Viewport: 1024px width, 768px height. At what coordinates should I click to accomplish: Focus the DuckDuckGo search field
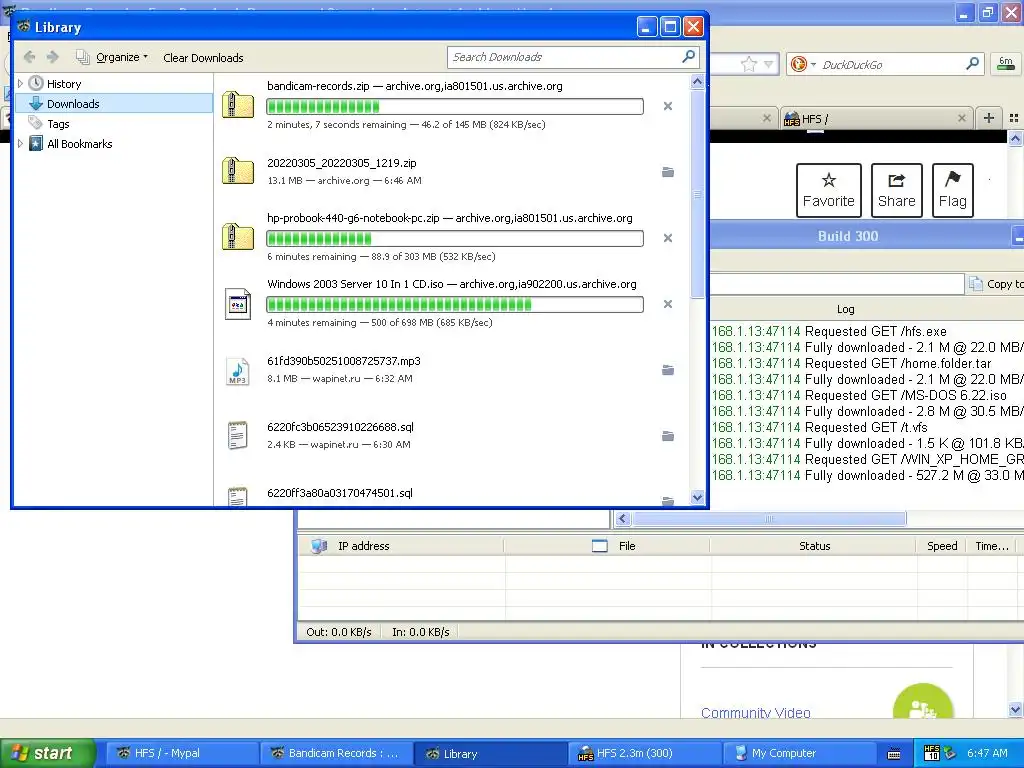click(891, 64)
